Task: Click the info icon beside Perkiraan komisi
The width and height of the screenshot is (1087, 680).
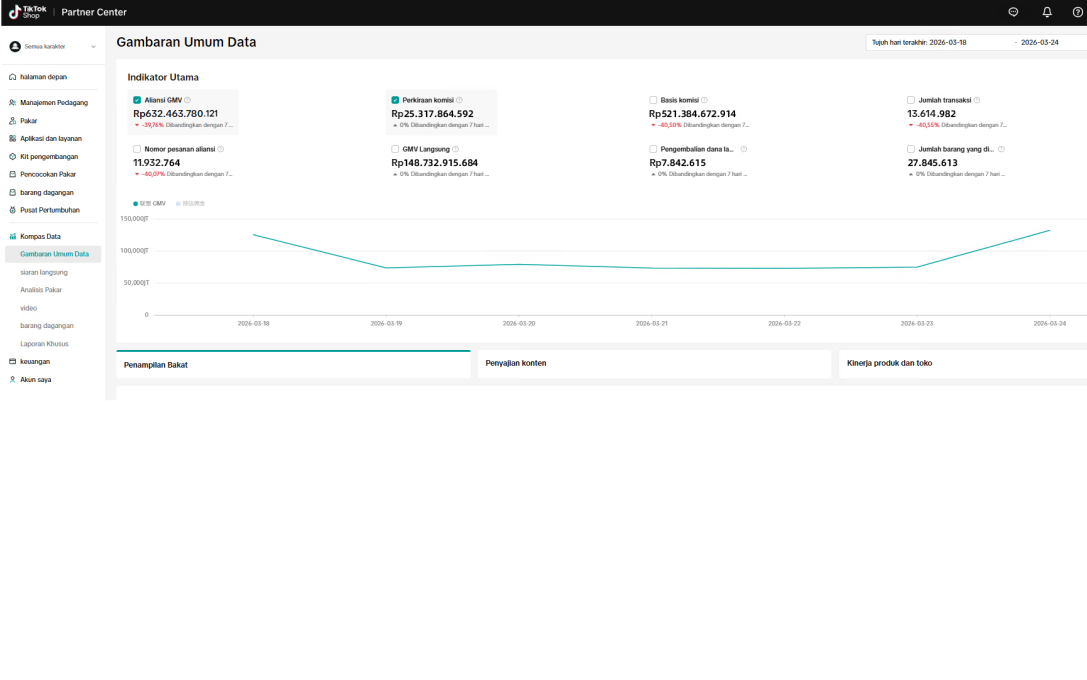Action: tap(459, 100)
